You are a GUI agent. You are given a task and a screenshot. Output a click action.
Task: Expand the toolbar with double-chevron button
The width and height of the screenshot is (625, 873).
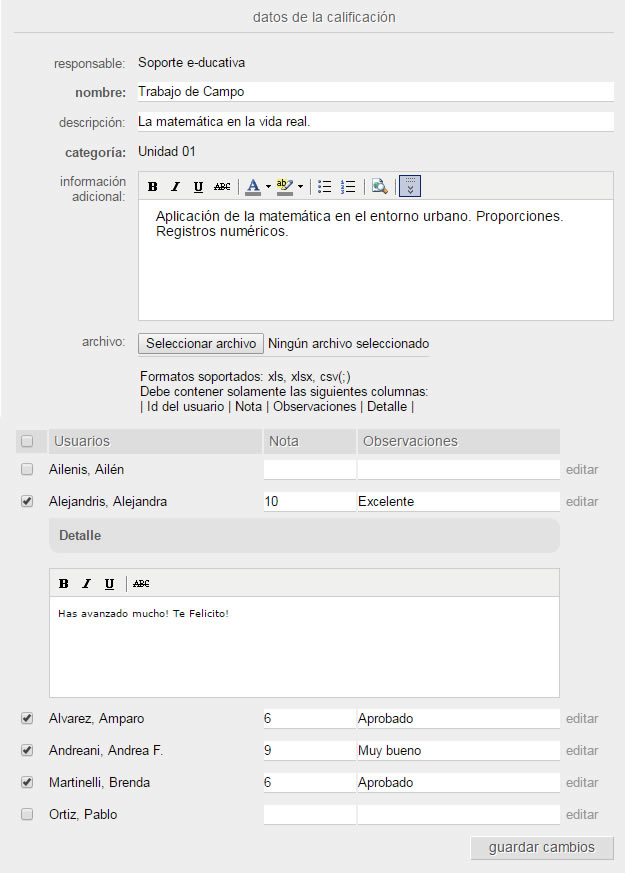click(x=411, y=186)
